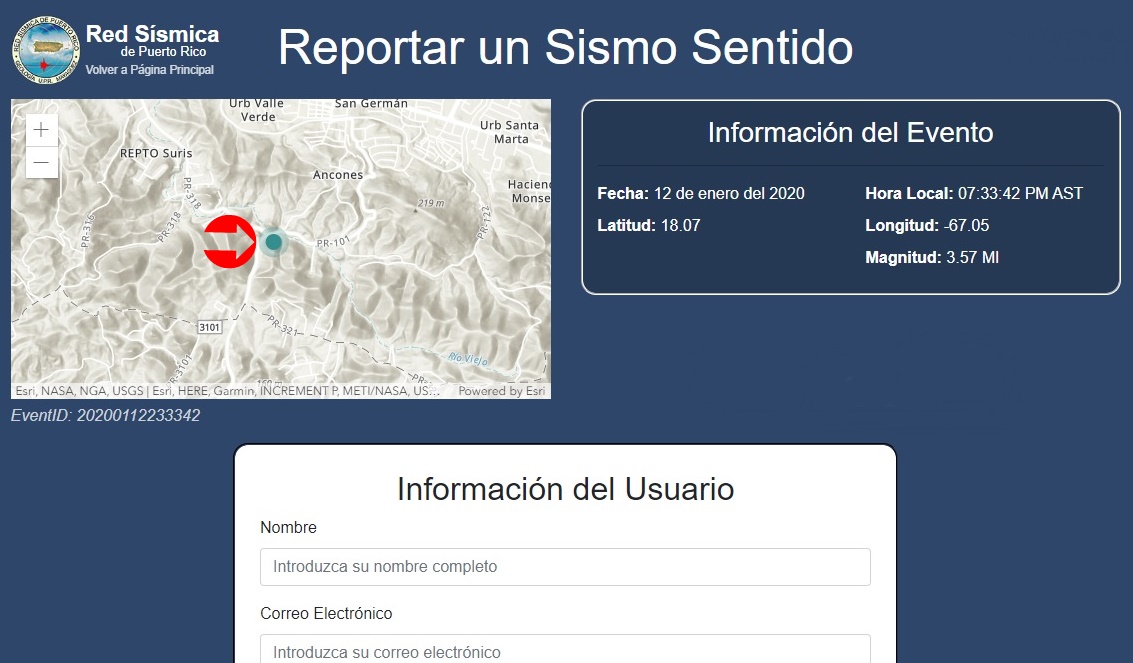This screenshot has width=1133, height=663.
Task: Open the Powered by Esri link
Action: tap(501, 391)
